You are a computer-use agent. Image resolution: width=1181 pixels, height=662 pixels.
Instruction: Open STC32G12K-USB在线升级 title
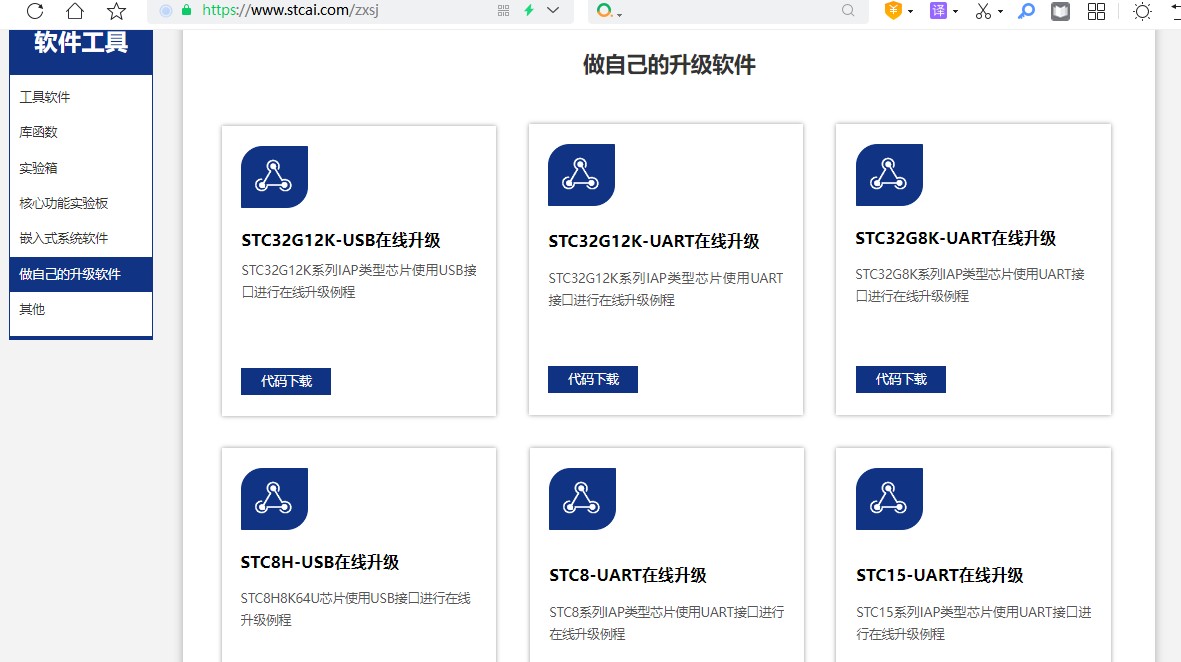[x=340, y=240]
